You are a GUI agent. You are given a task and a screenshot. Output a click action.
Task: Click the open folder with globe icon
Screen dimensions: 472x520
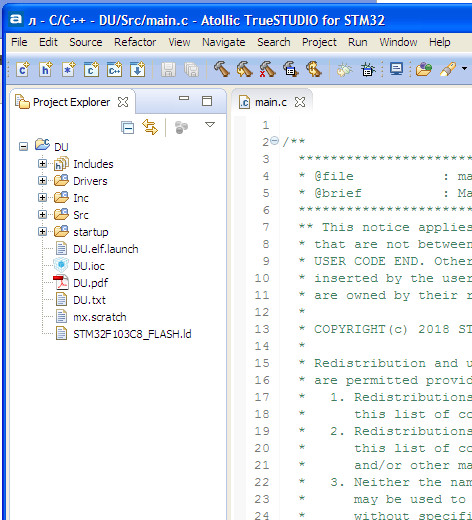coord(424,69)
